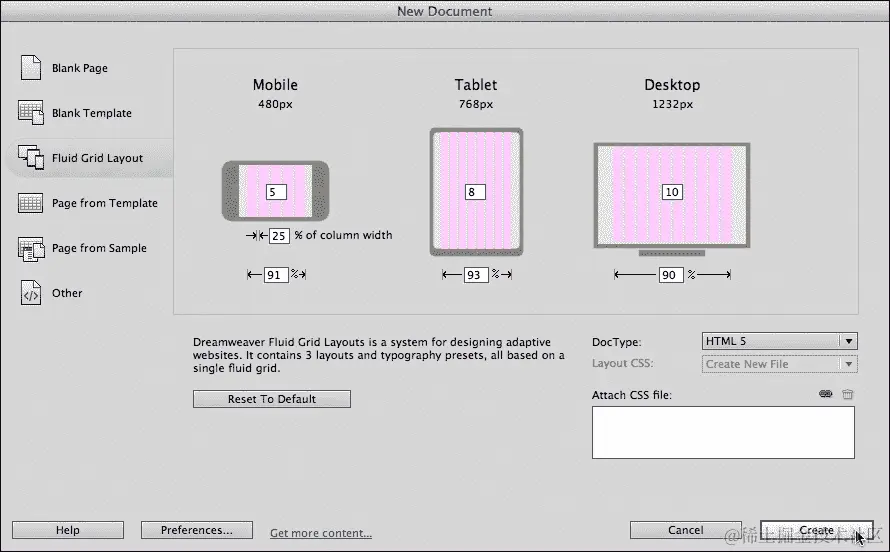This screenshot has width=890, height=552.
Task: Click the Dreamweaver Fluid Grid Layouts description text
Action: click(379, 355)
